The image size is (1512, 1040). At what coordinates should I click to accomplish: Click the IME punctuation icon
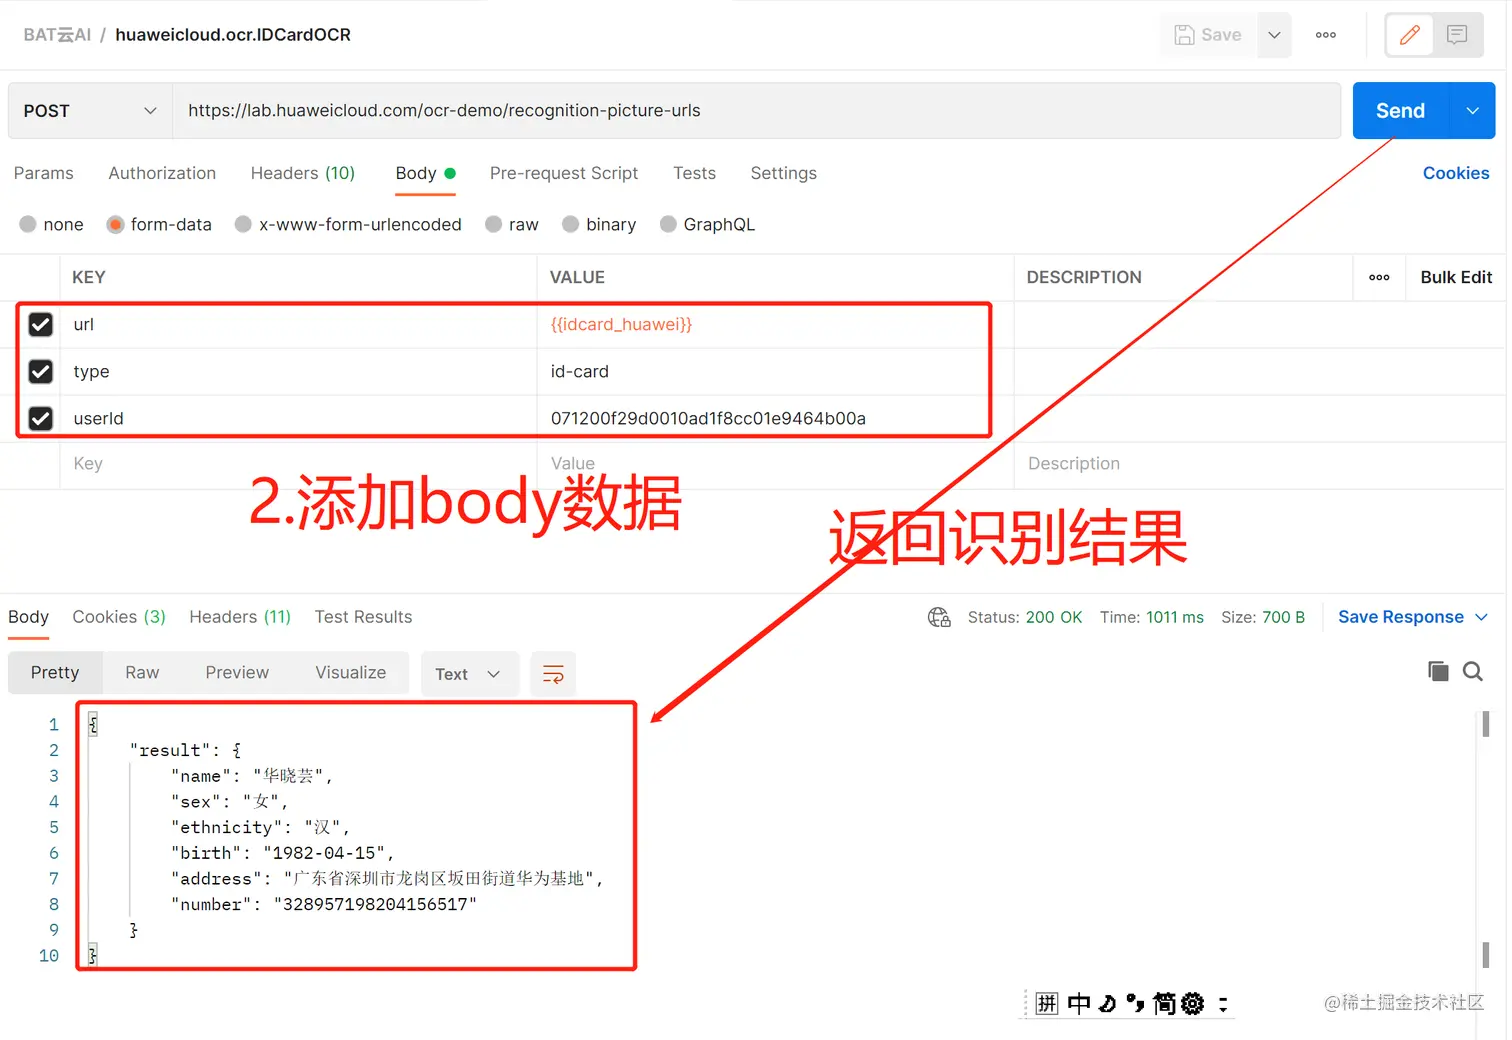(x=1135, y=1003)
